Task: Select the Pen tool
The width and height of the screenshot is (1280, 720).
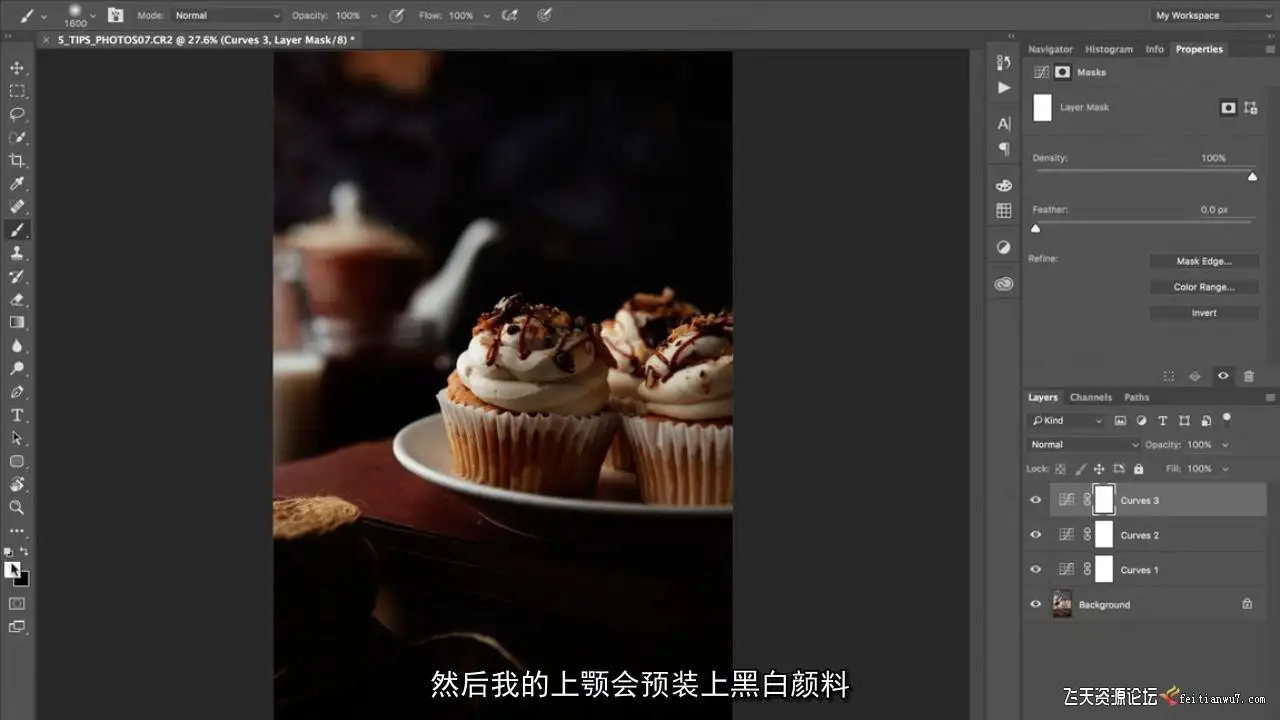Action: point(17,392)
